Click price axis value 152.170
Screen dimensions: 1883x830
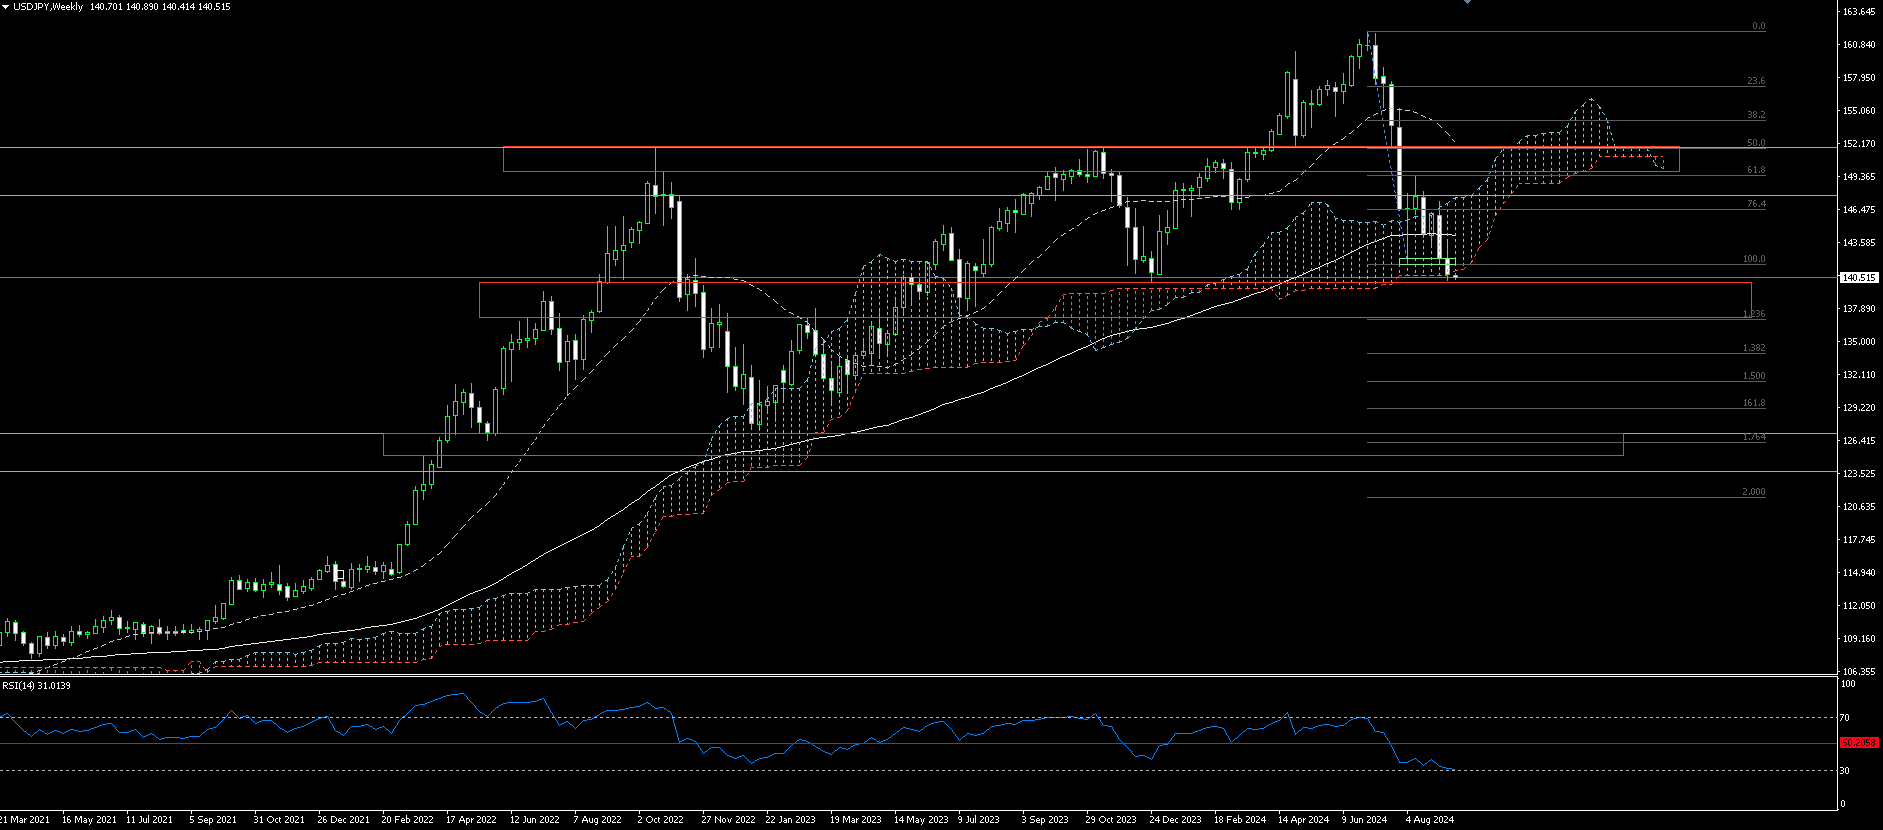click(x=1859, y=144)
